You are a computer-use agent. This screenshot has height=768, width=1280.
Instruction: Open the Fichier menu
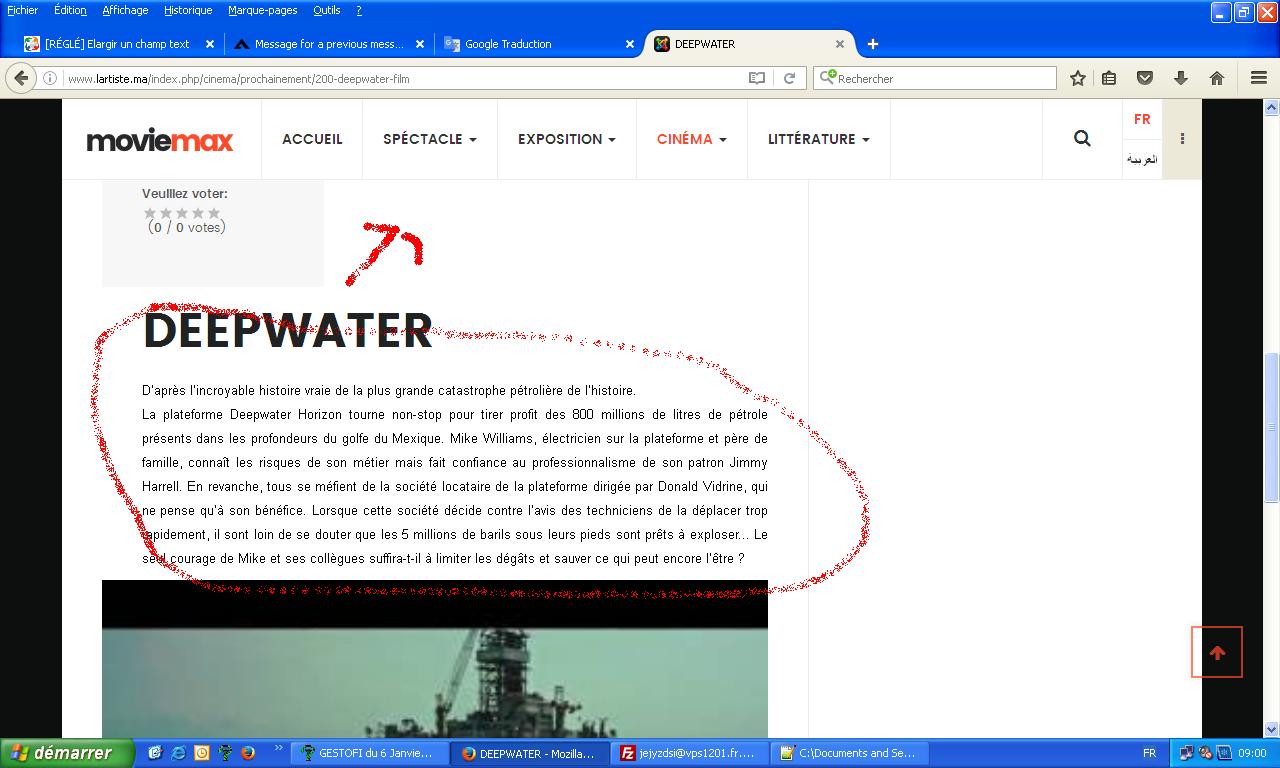[22, 10]
